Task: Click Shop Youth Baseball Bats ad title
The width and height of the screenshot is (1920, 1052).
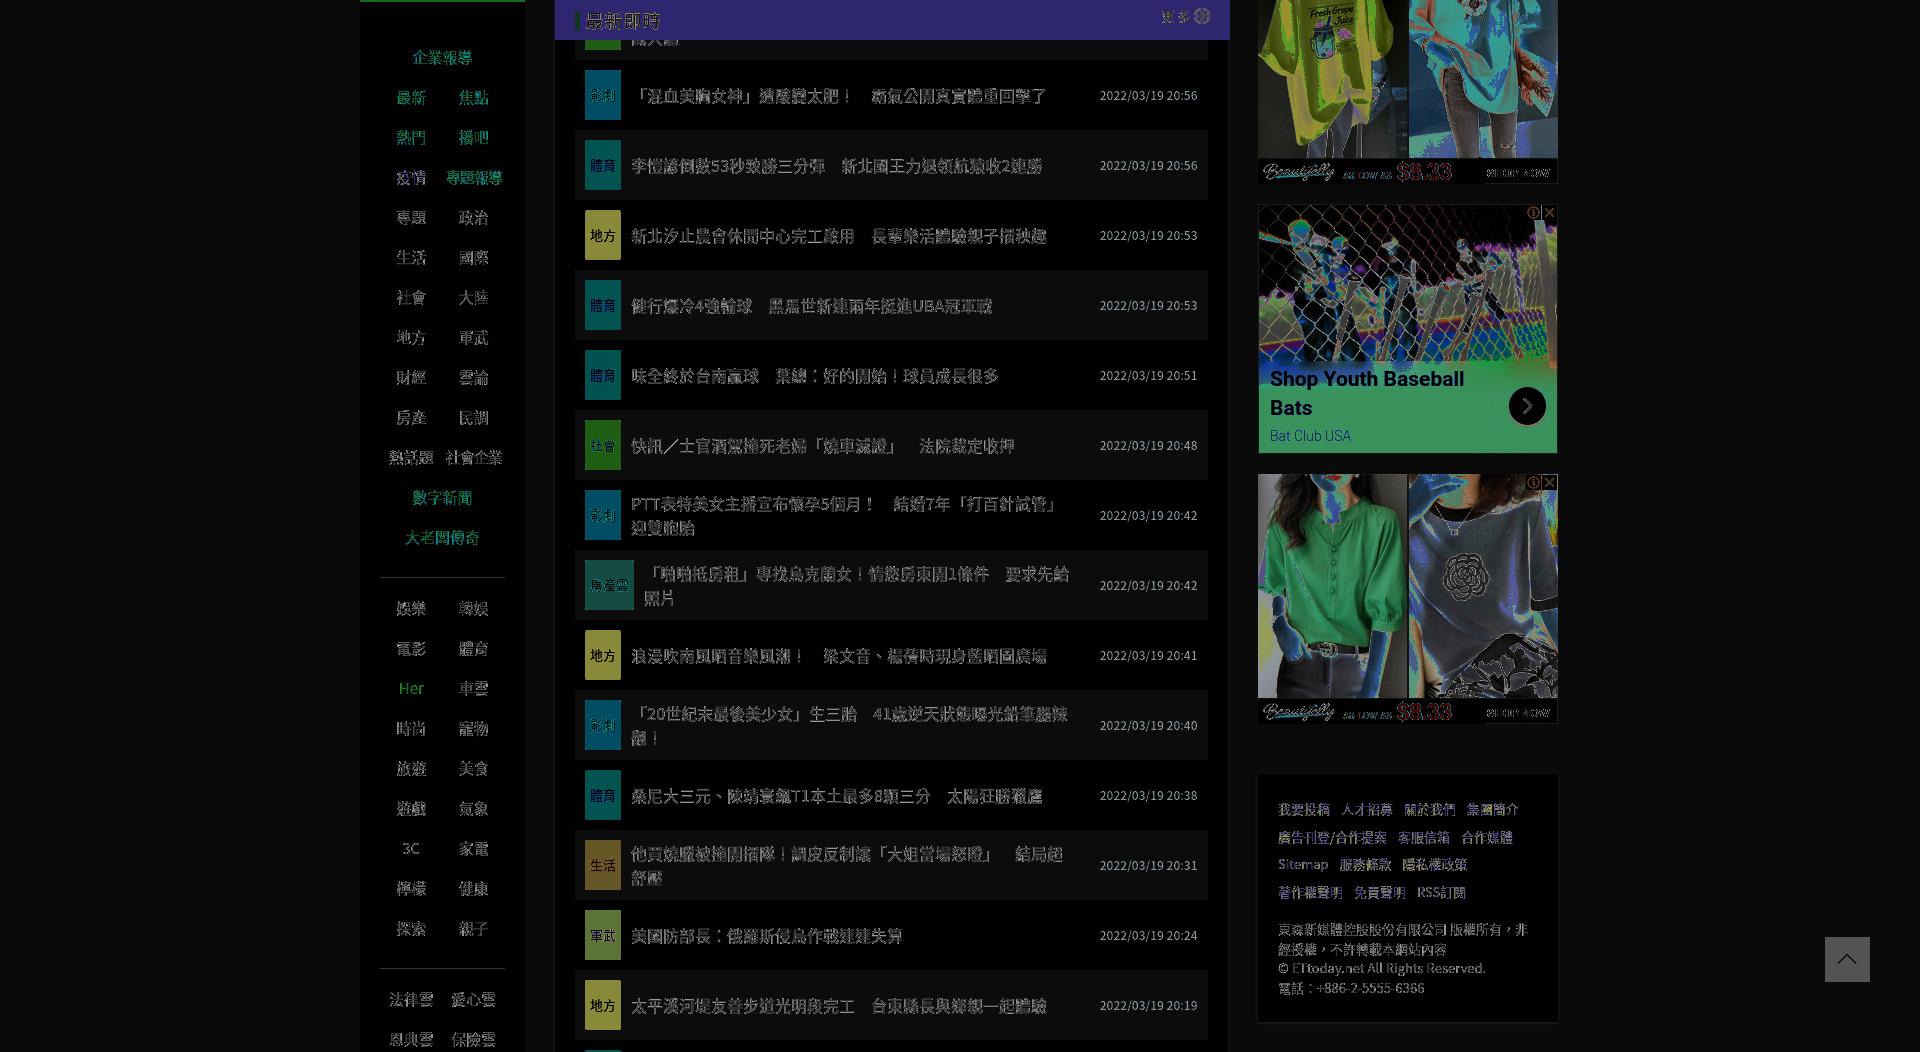Action: click(1367, 393)
